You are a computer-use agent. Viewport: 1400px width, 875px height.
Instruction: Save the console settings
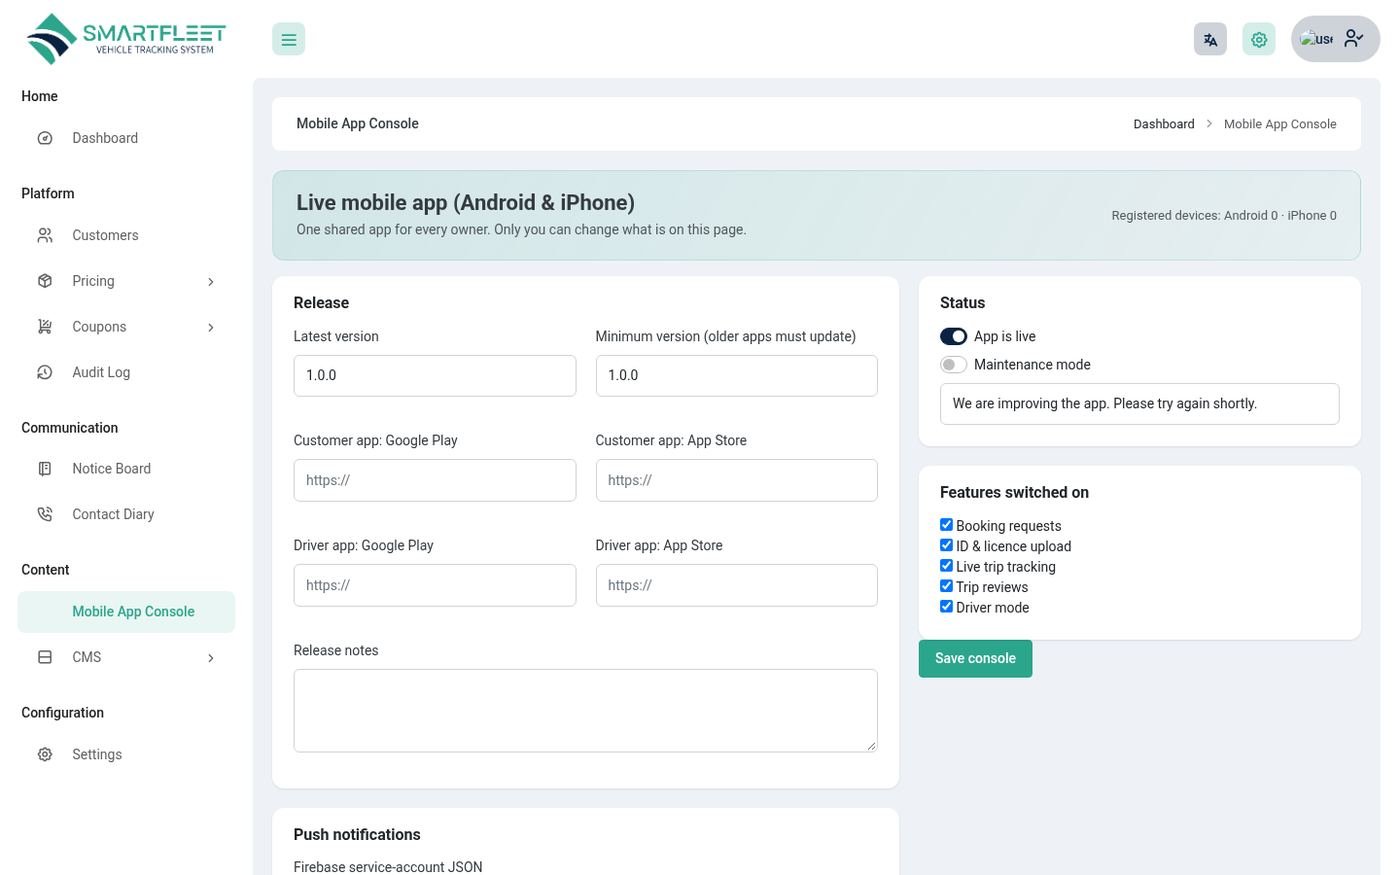point(975,658)
